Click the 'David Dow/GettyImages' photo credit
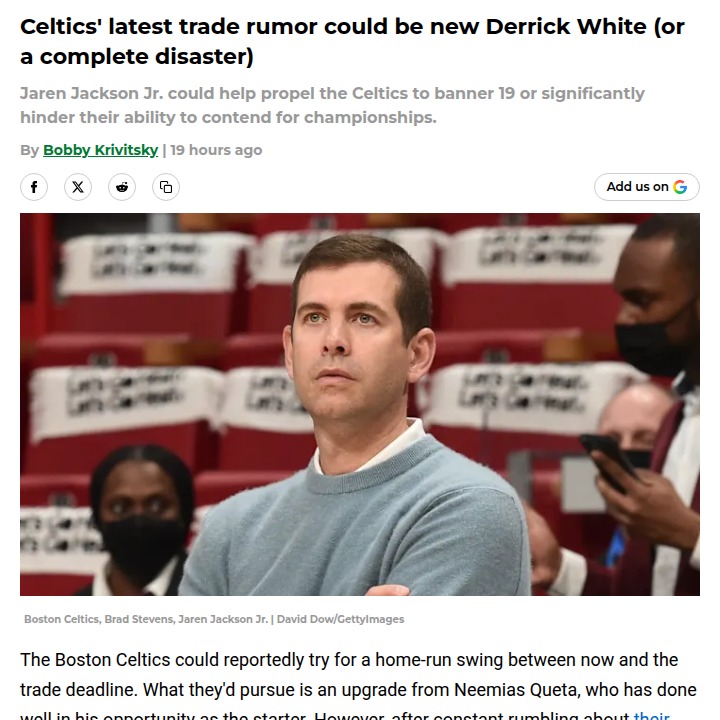Image resolution: width=720 pixels, height=720 pixels. pyautogui.click(x=340, y=619)
